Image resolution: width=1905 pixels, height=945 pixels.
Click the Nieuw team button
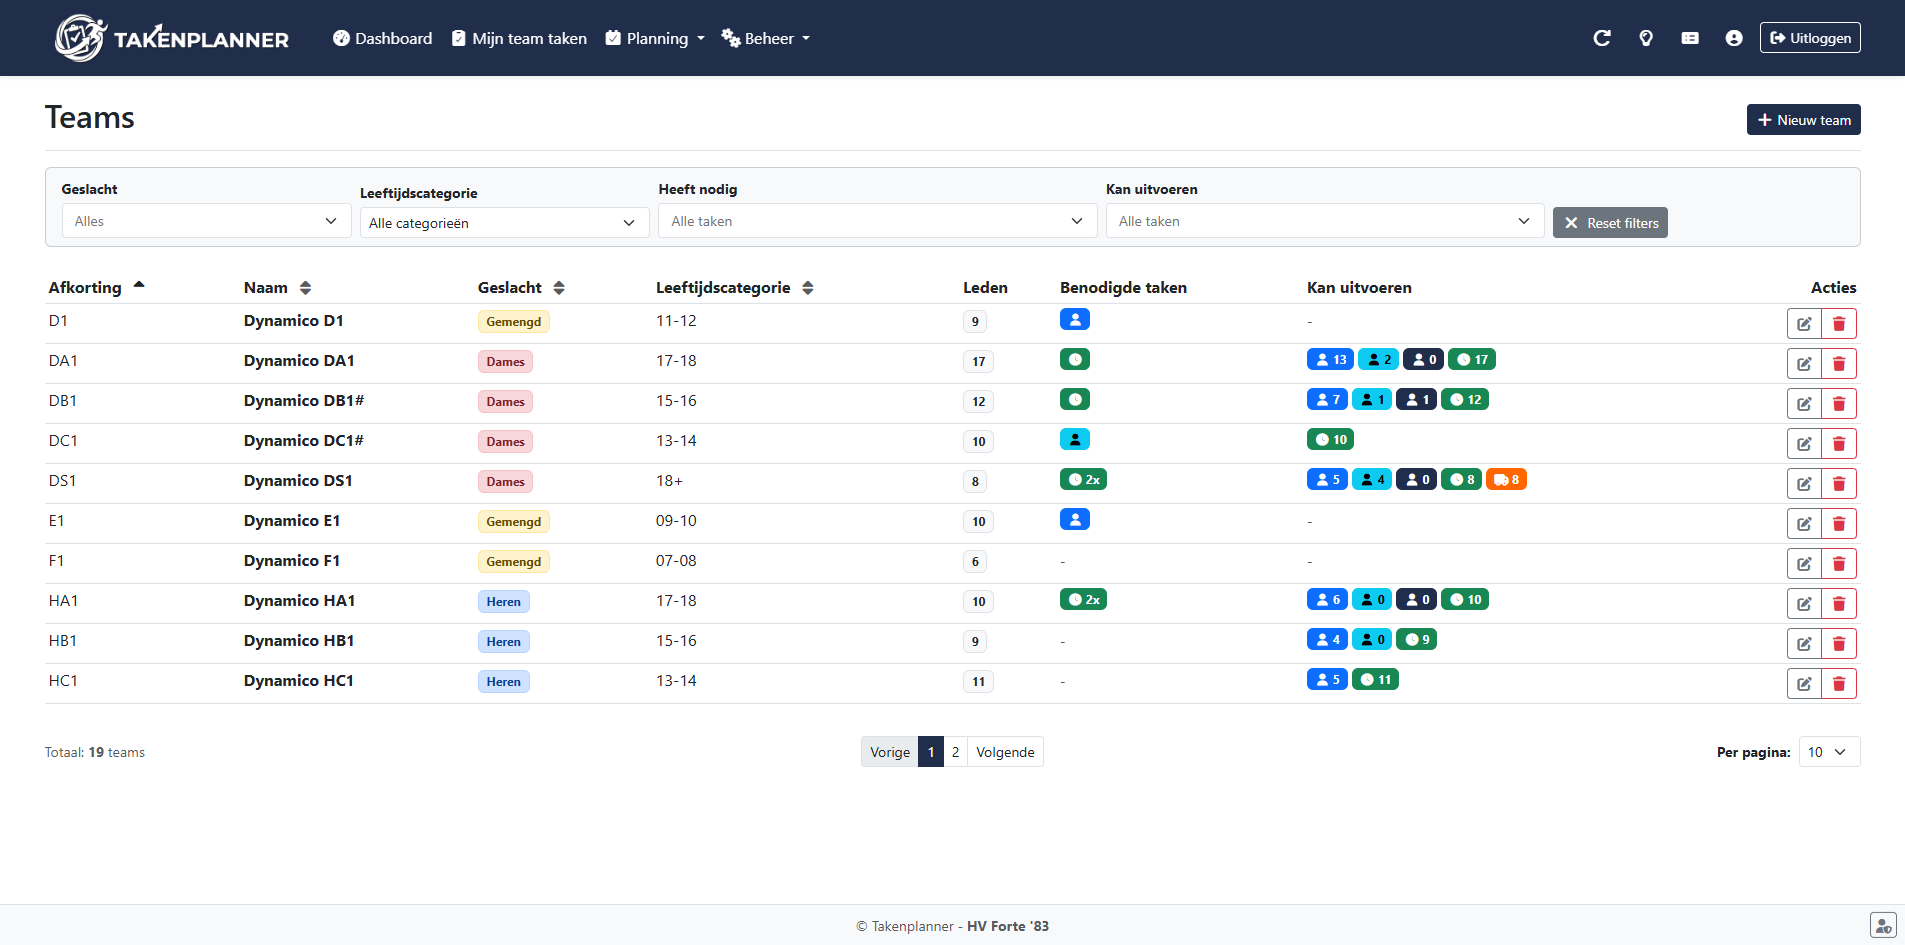tap(1803, 119)
